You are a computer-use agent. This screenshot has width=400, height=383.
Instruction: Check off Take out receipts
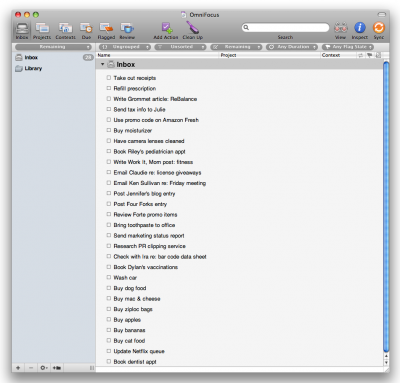109,78
